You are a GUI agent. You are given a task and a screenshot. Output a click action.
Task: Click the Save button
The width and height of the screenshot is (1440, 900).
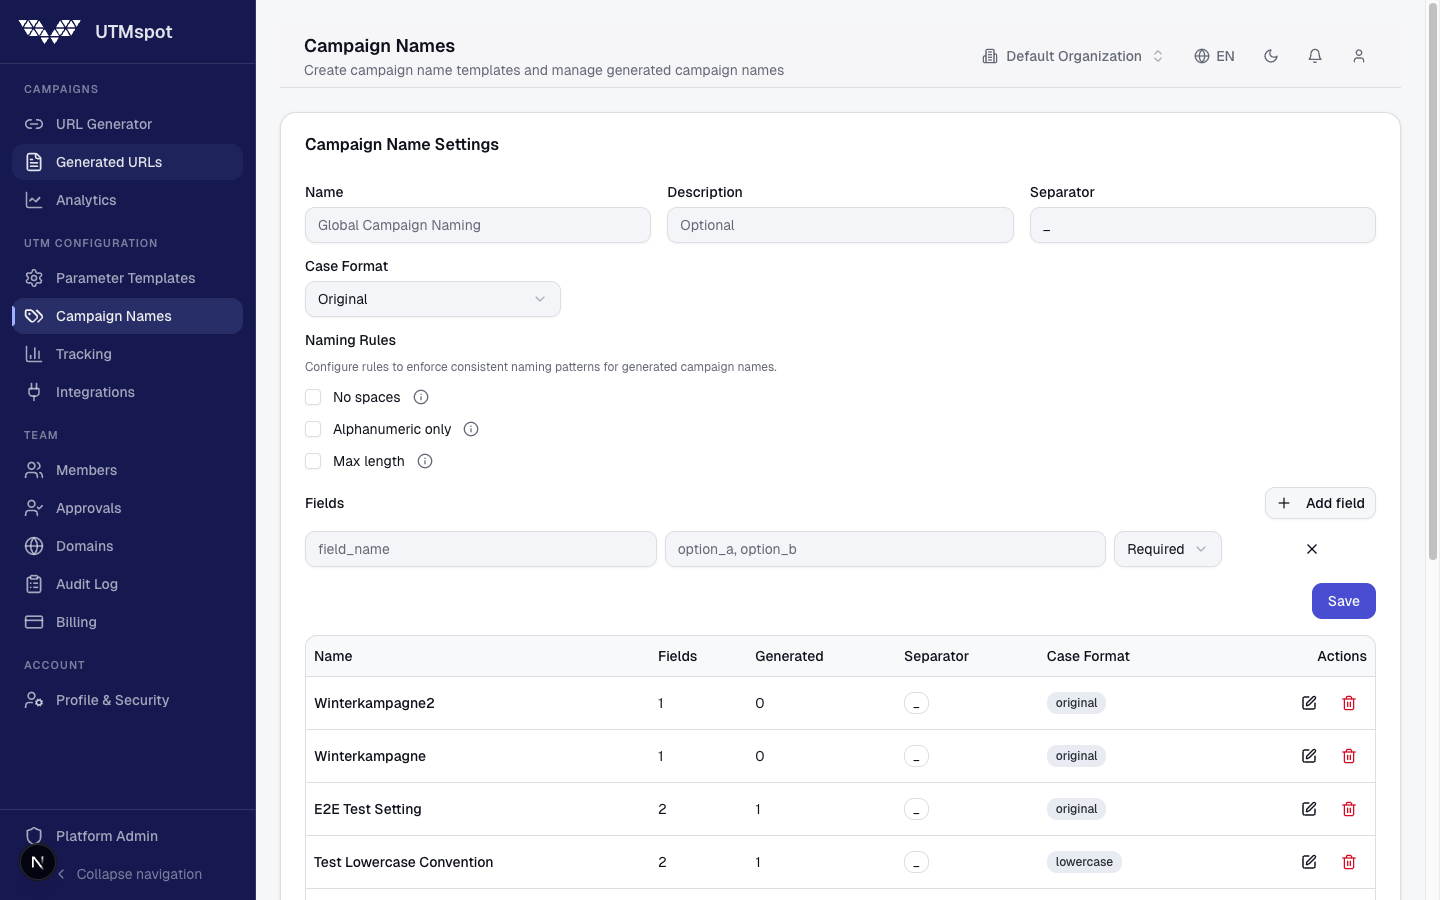(1343, 601)
